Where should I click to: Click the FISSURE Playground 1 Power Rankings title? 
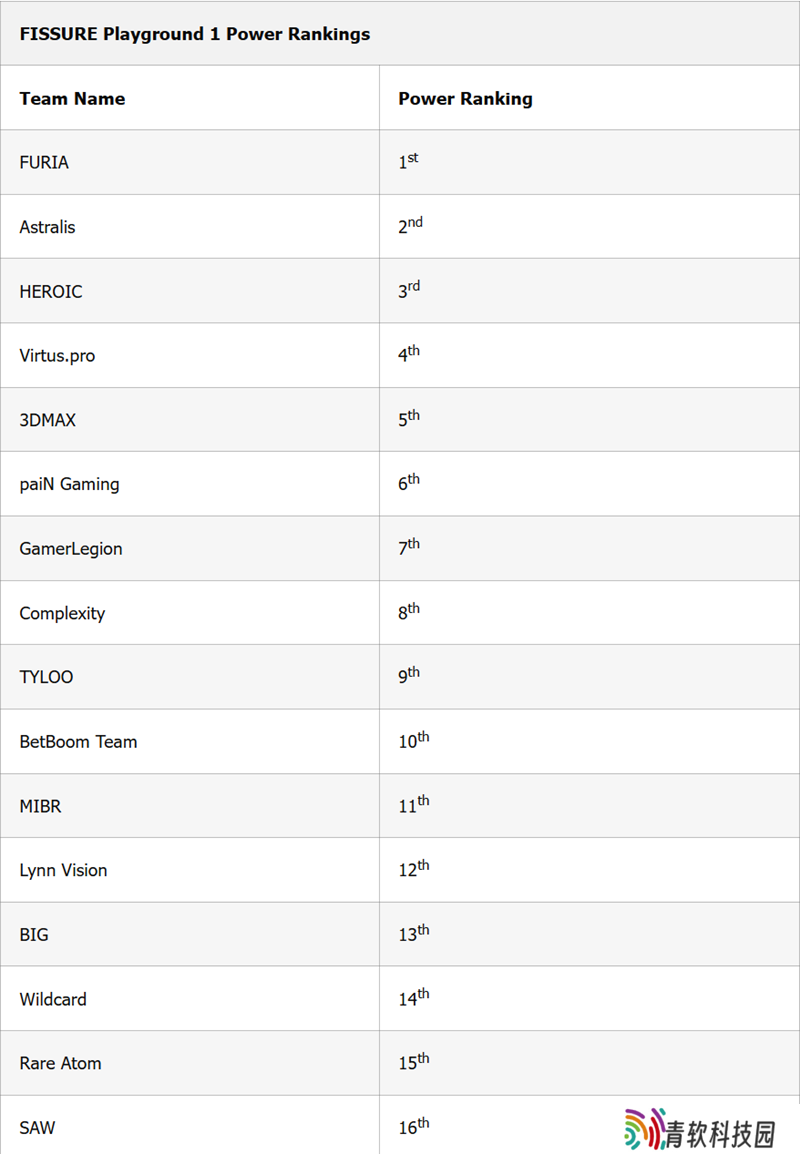pyautogui.click(x=195, y=34)
